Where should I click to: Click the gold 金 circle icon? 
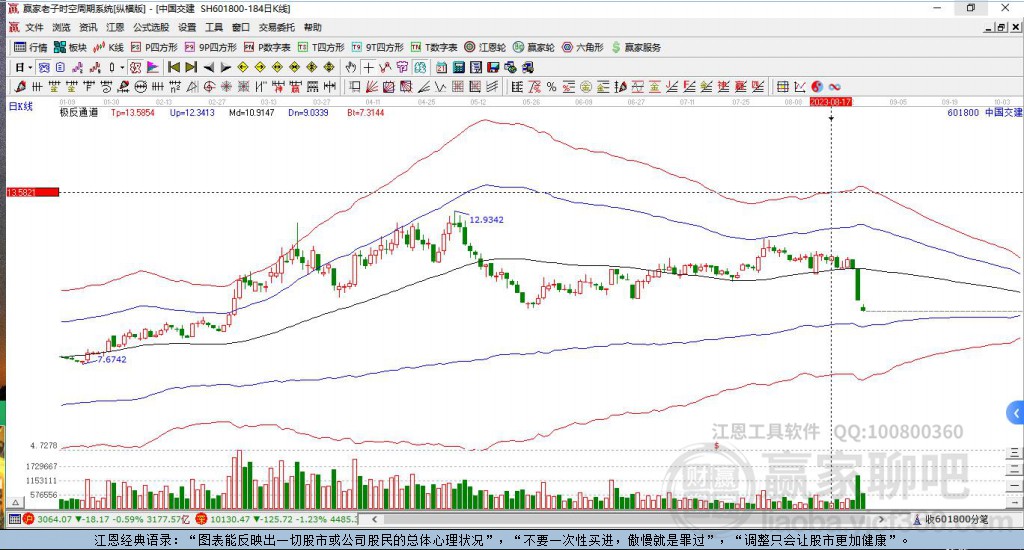(x=586, y=87)
